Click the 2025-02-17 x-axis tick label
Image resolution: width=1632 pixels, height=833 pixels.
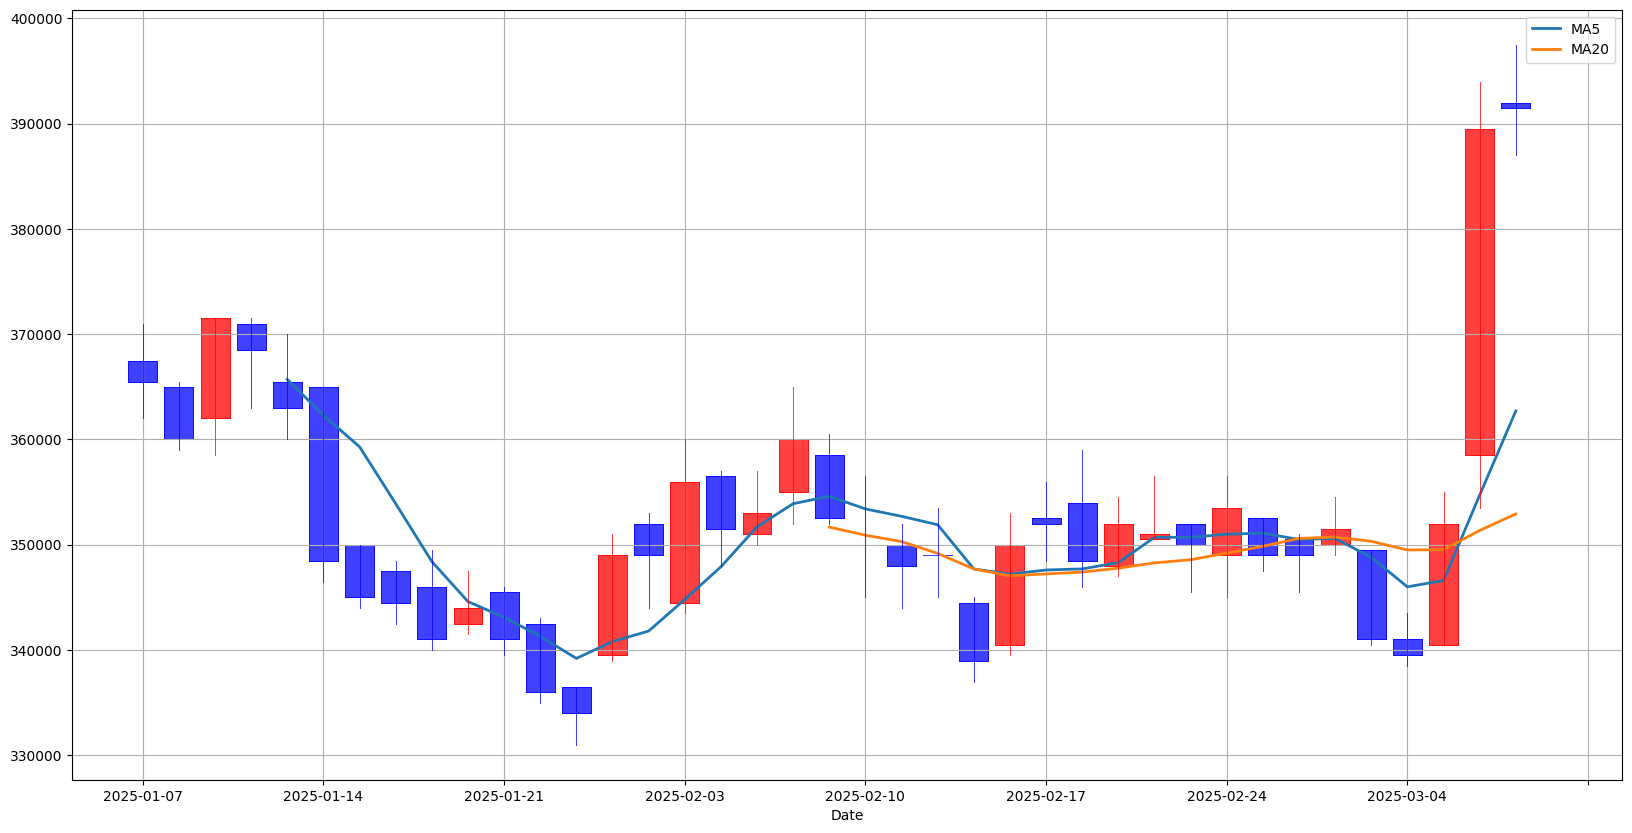[x=1046, y=796]
